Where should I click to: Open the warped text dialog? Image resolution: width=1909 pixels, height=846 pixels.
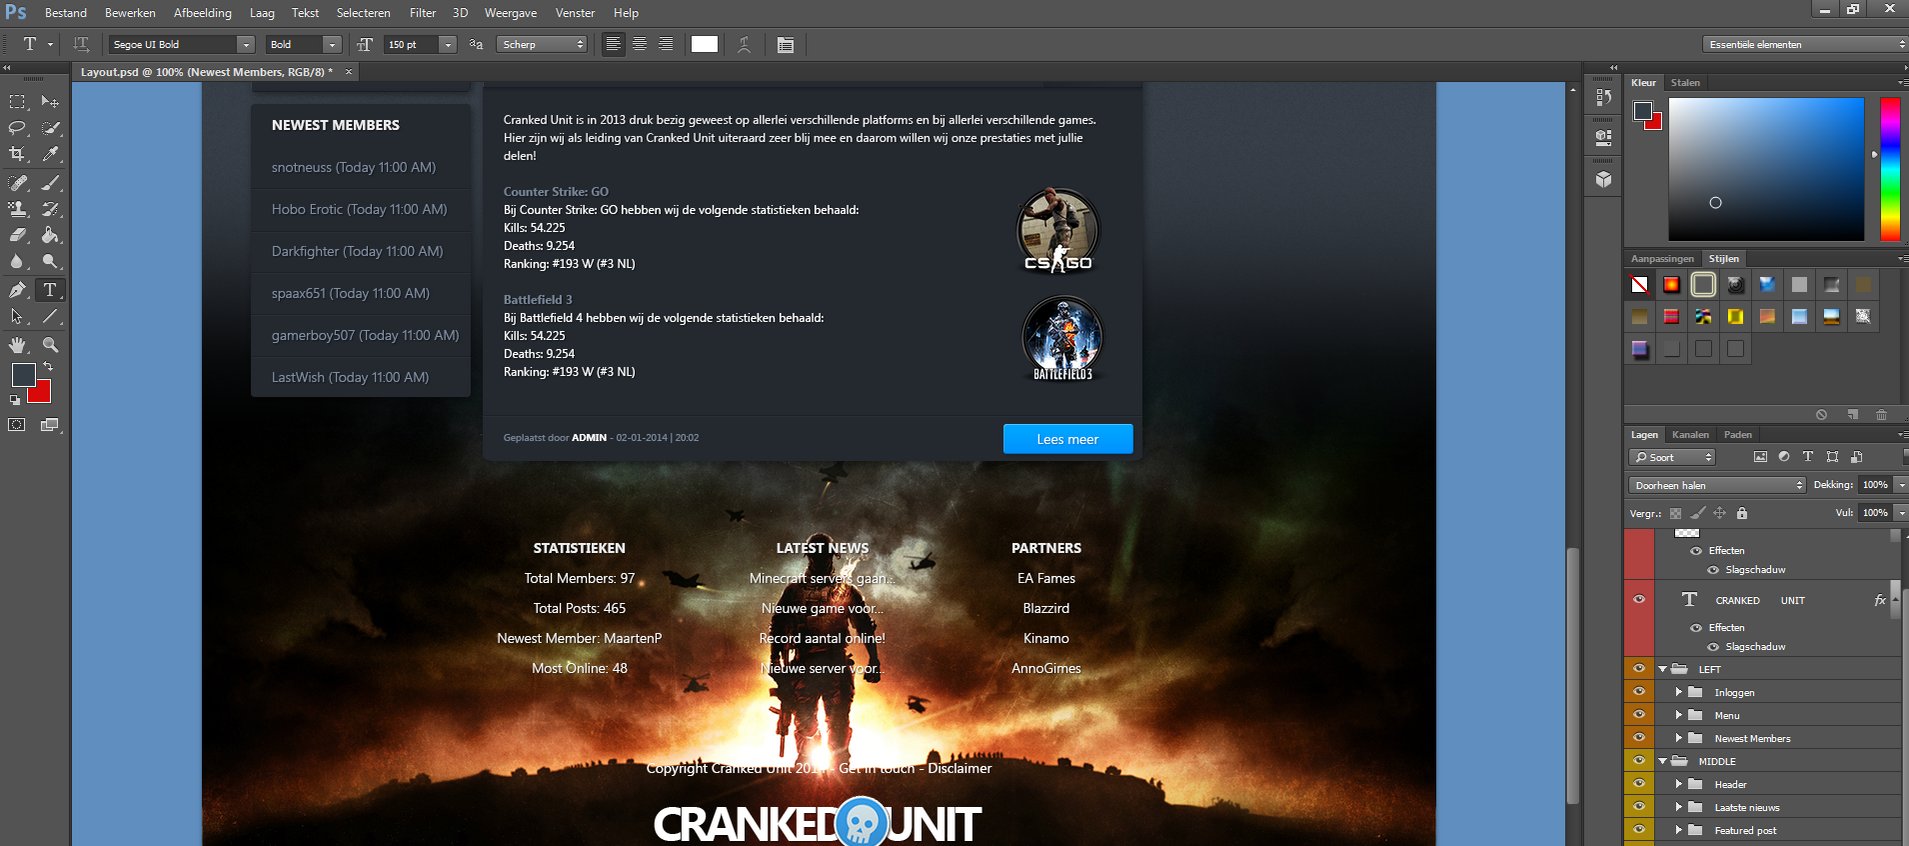744,44
